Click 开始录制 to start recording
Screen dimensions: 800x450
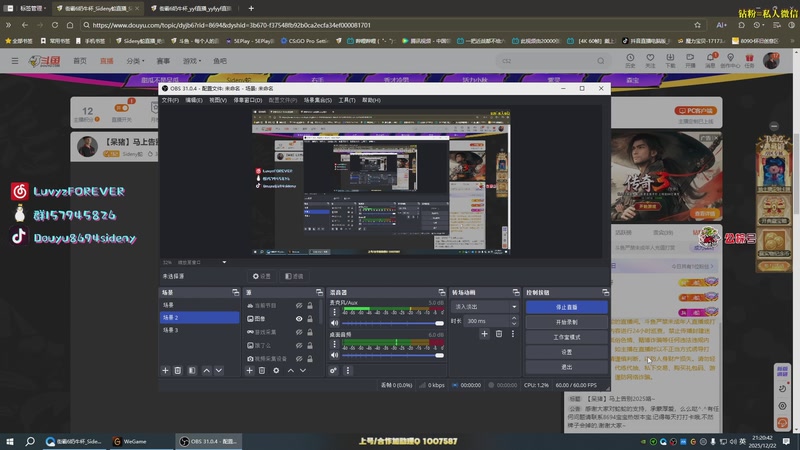point(566,322)
